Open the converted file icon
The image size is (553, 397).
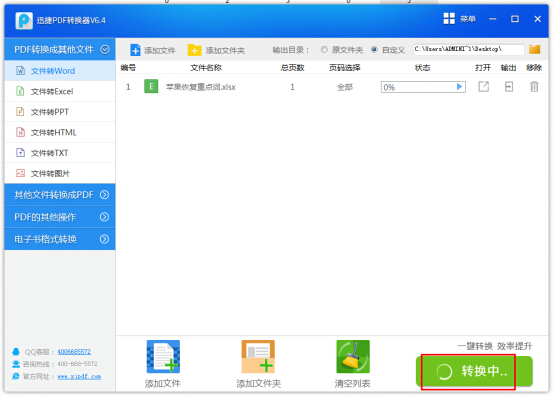484,86
